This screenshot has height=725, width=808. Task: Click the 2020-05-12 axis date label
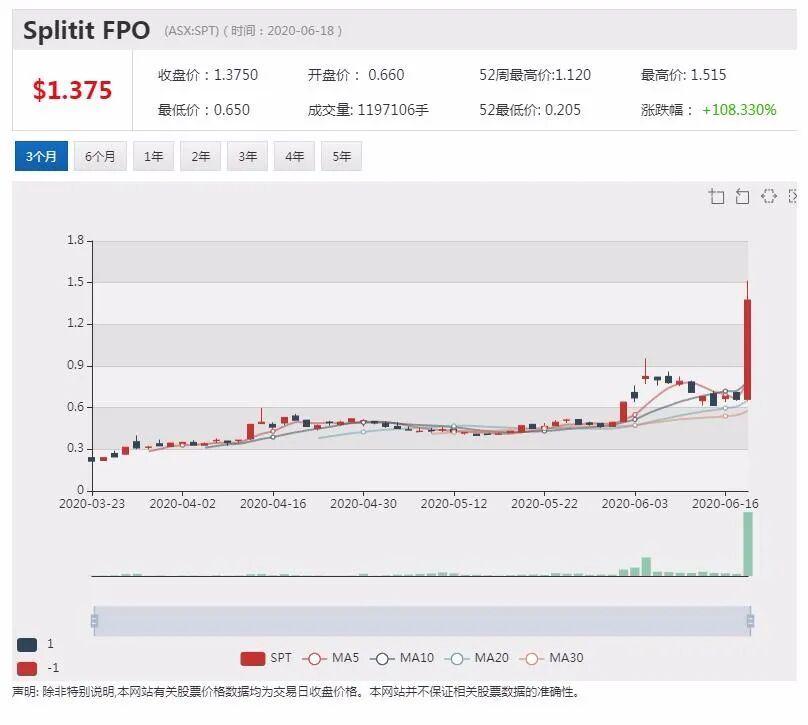[454, 504]
